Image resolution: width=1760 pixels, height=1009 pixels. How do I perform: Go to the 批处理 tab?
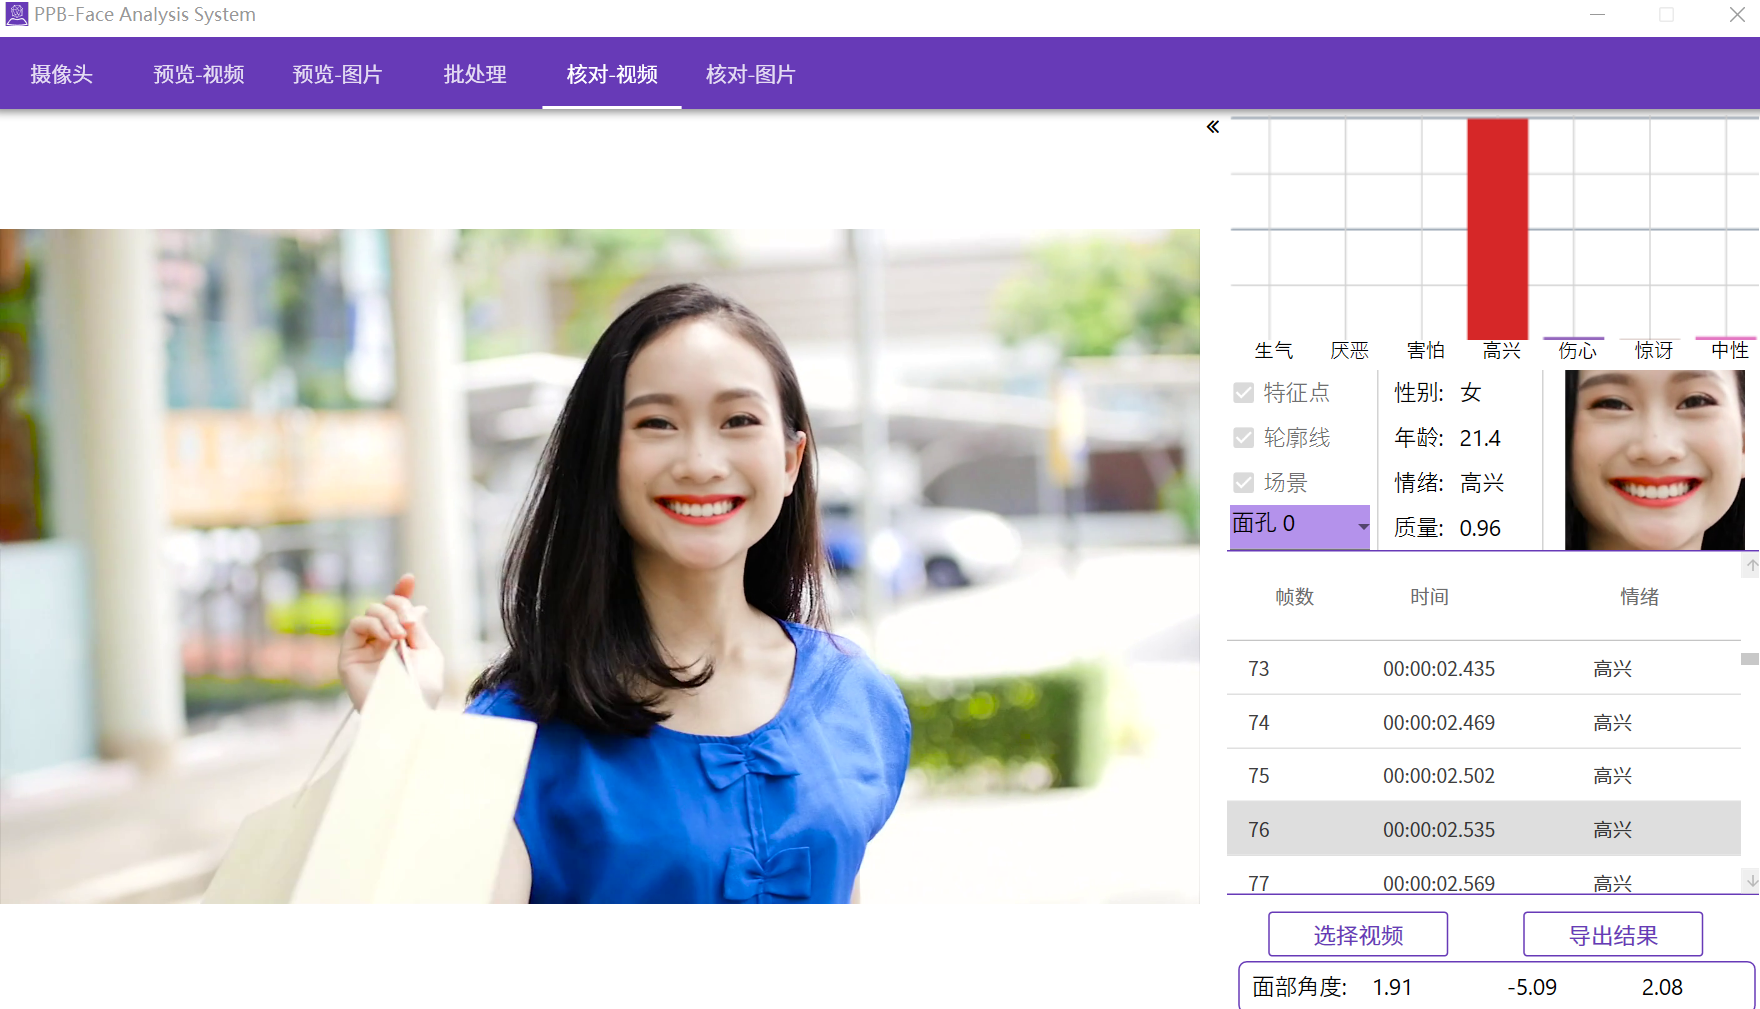point(475,74)
